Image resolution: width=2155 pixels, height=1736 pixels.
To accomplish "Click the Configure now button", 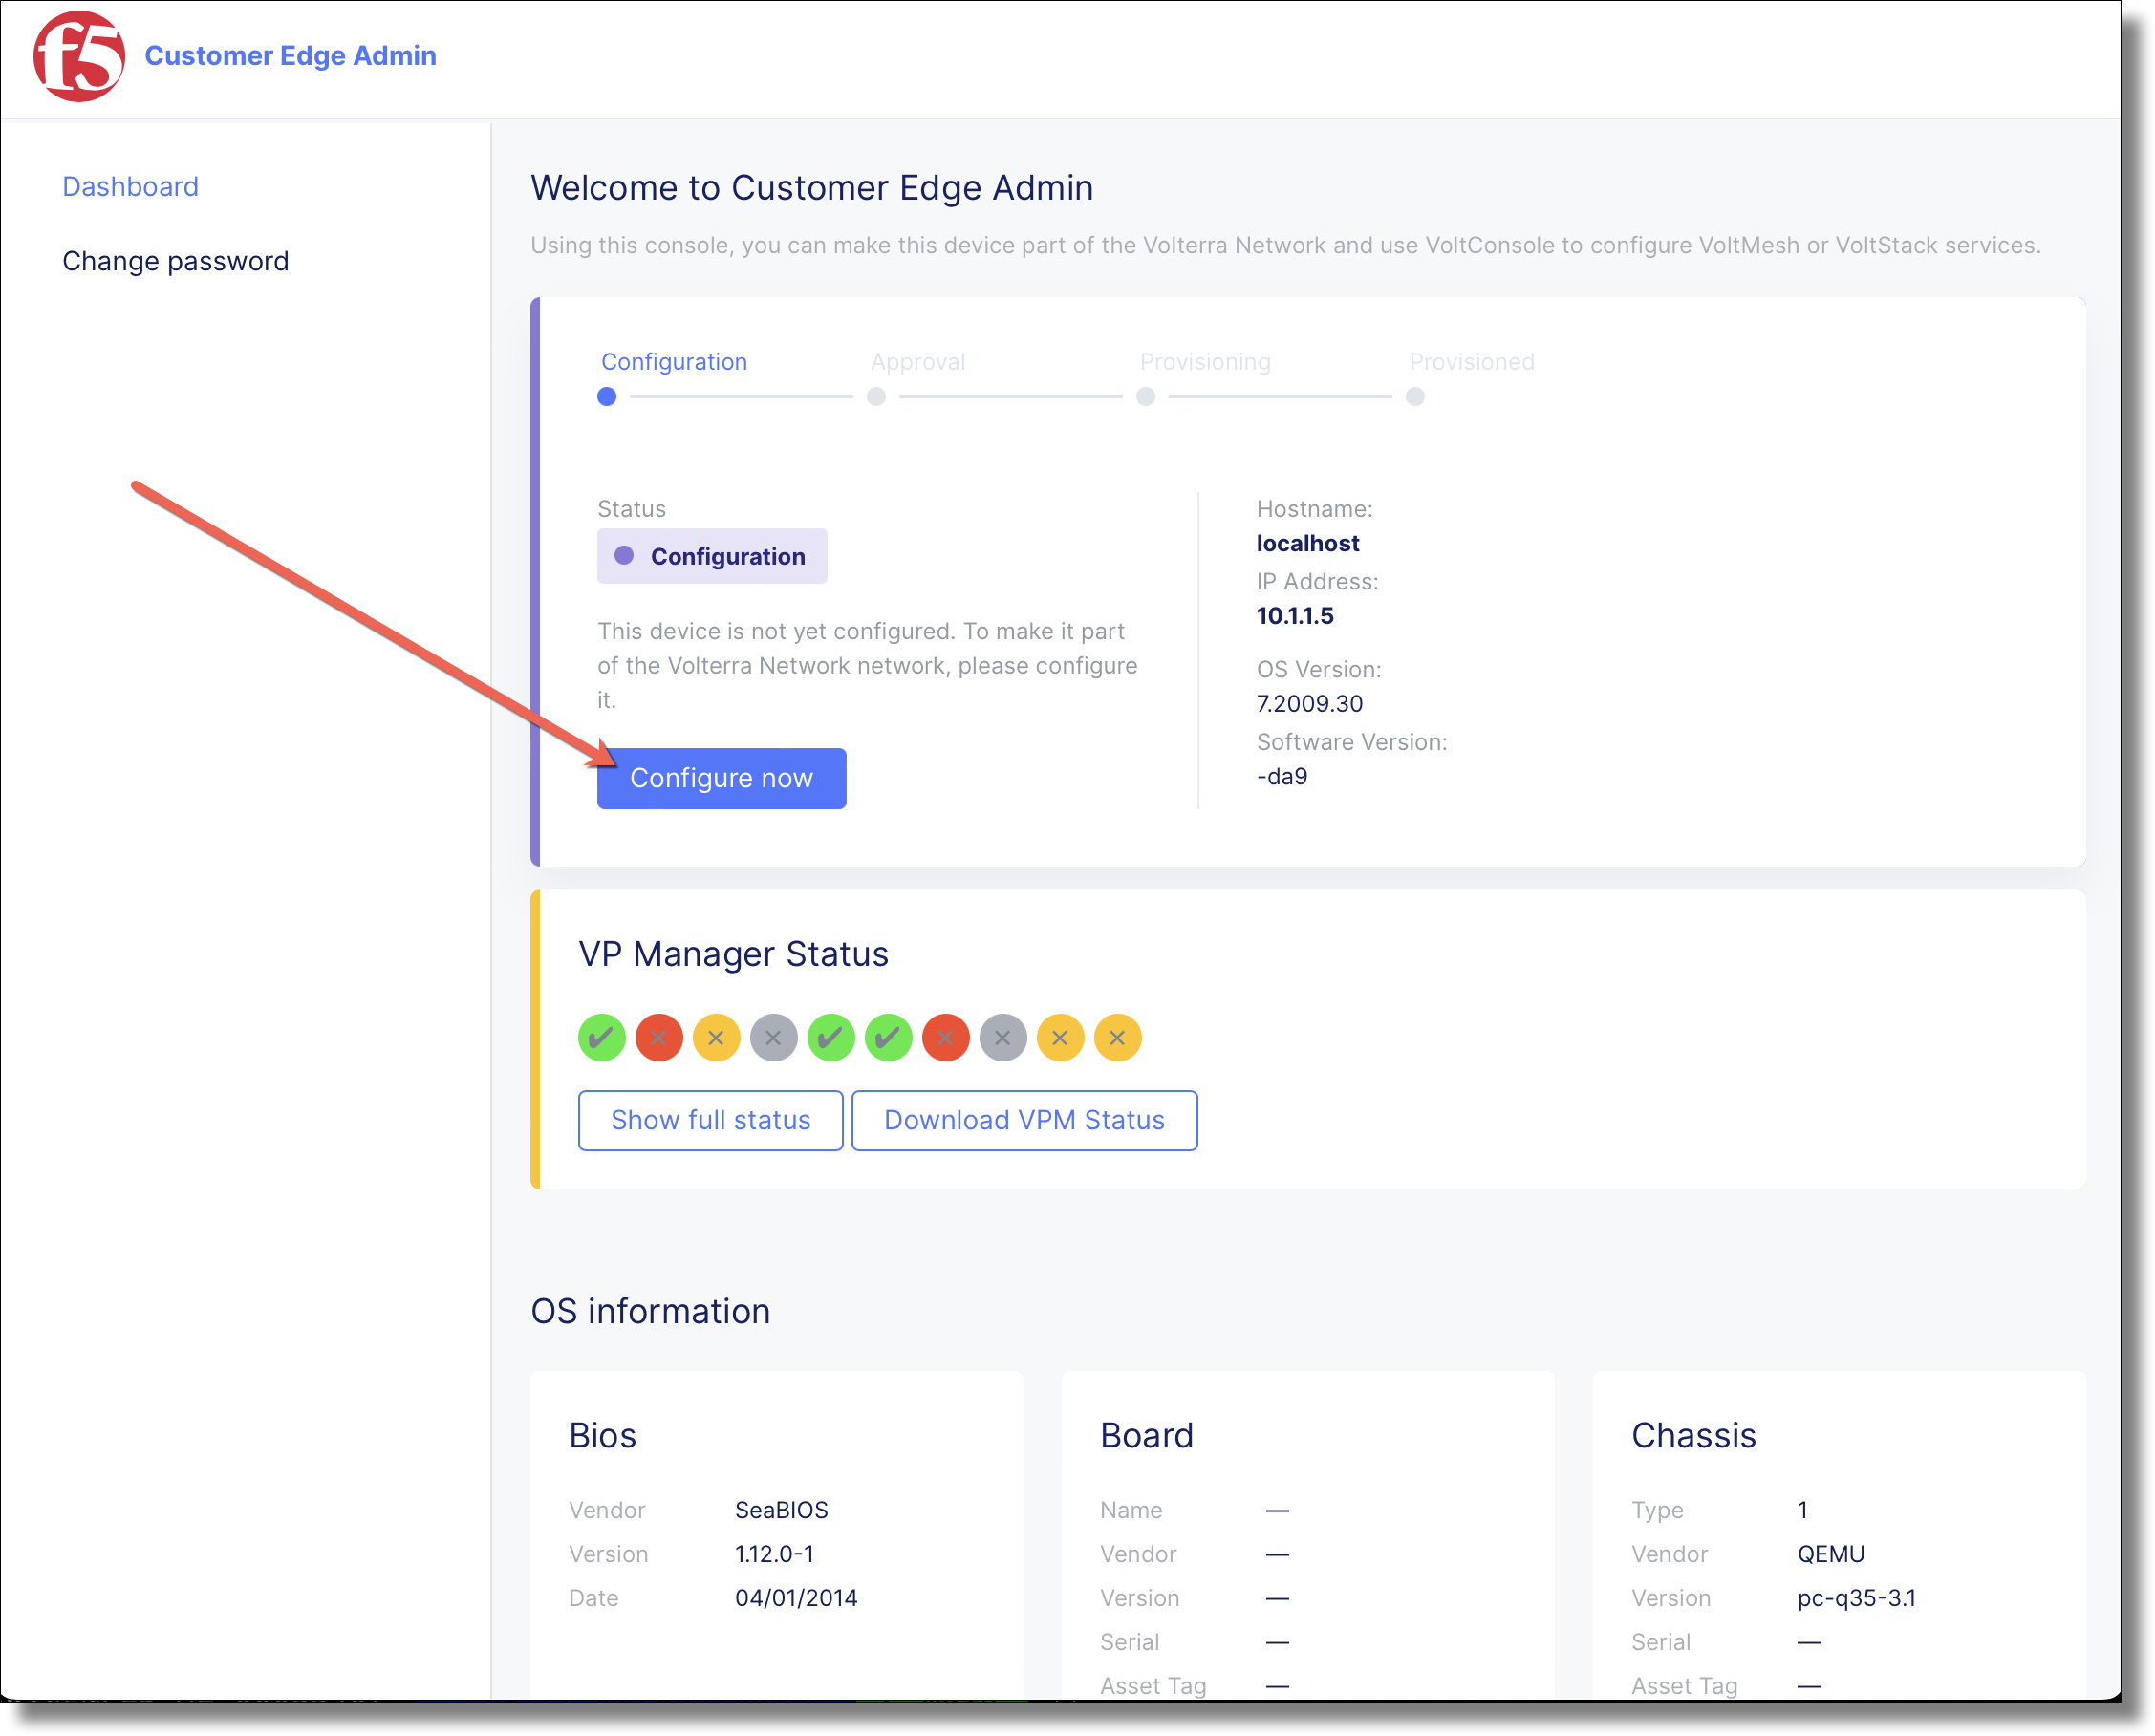I will pyautogui.click(x=722, y=778).
